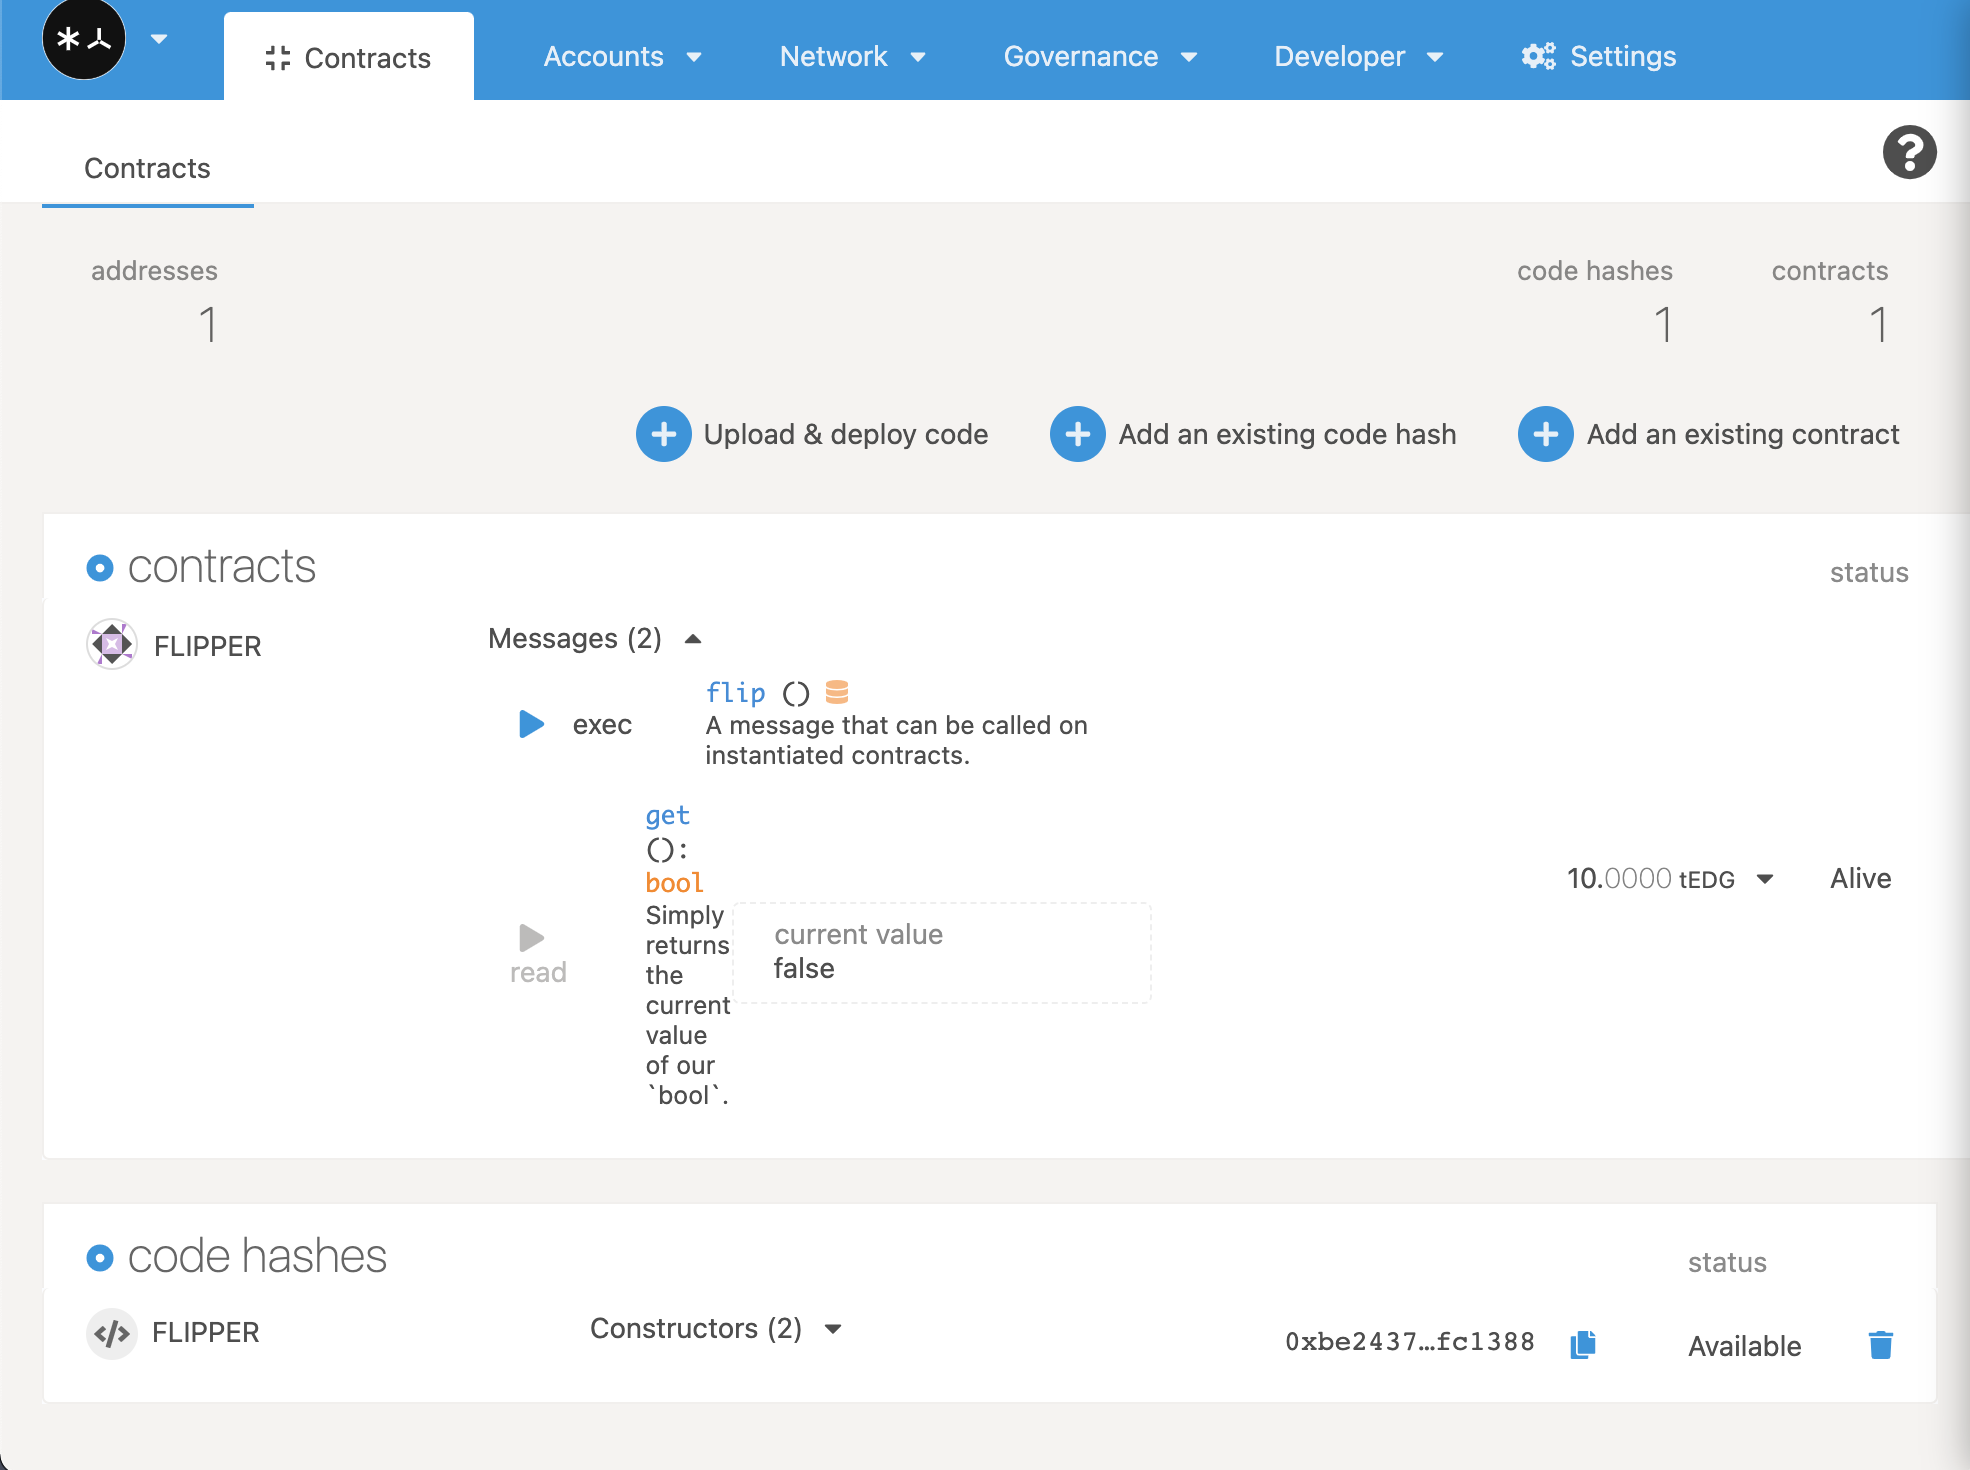This screenshot has width=1970, height=1470.
Task: Click the help question mark icon
Action: [1909, 152]
